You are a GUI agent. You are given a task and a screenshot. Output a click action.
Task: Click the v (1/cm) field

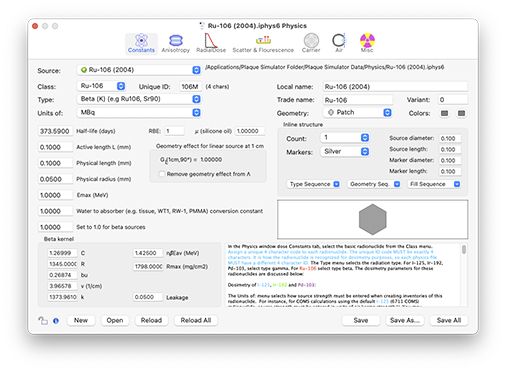click(62, 286)
